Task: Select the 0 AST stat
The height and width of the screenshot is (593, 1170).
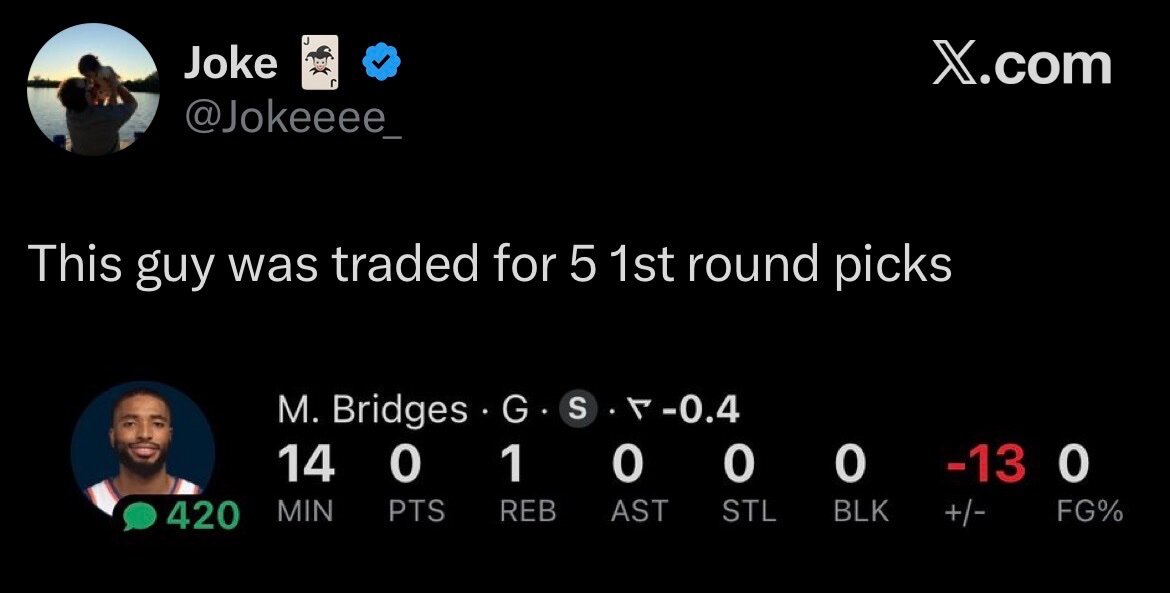Action: tap(627, 463)
